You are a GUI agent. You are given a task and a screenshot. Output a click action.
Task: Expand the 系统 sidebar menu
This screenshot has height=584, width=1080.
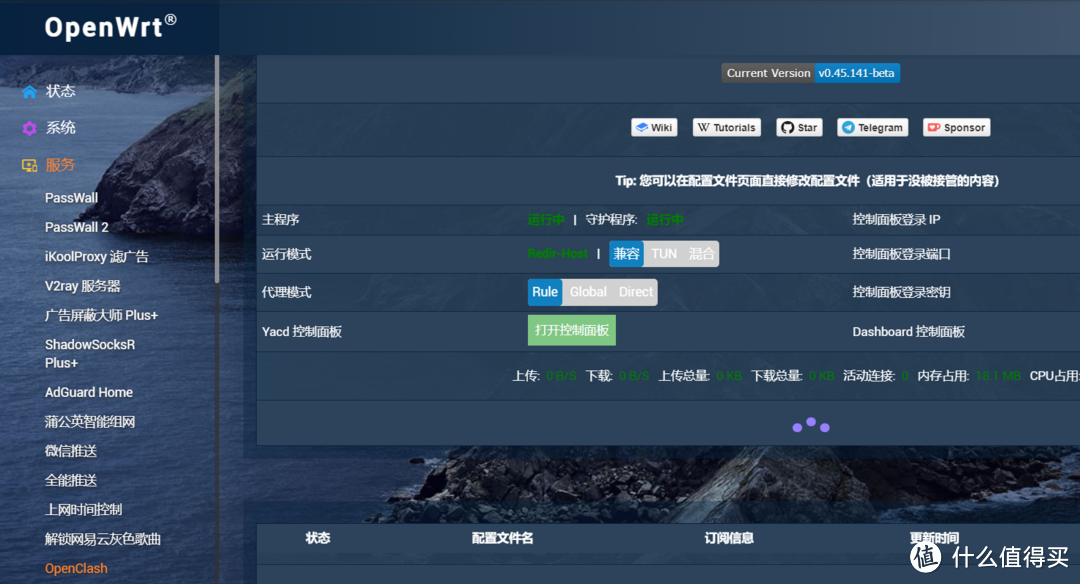(61, 127)
